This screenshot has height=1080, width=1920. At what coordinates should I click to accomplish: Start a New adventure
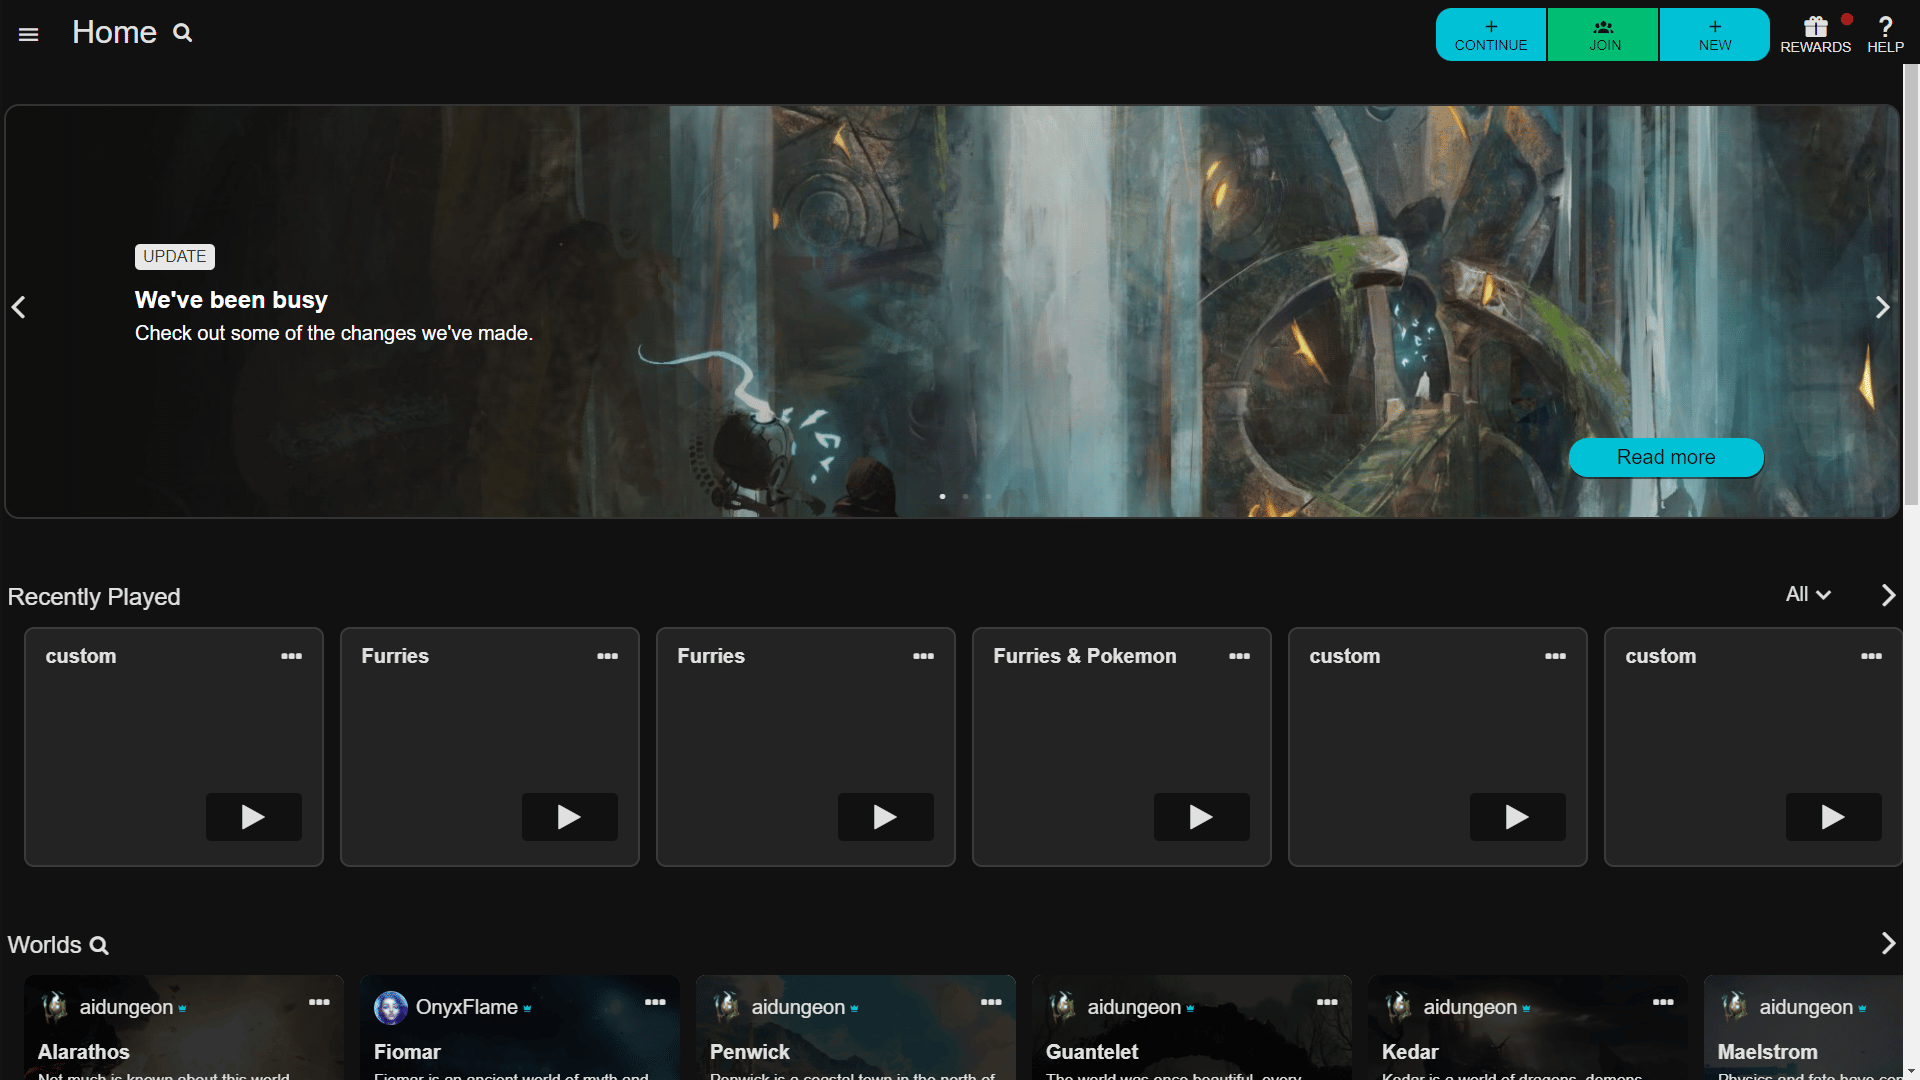[x=1715, y=35]
